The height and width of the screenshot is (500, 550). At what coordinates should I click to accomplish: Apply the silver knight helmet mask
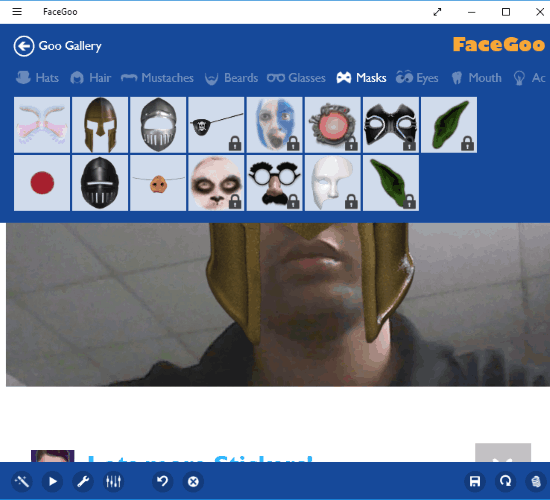pos(158,125)
